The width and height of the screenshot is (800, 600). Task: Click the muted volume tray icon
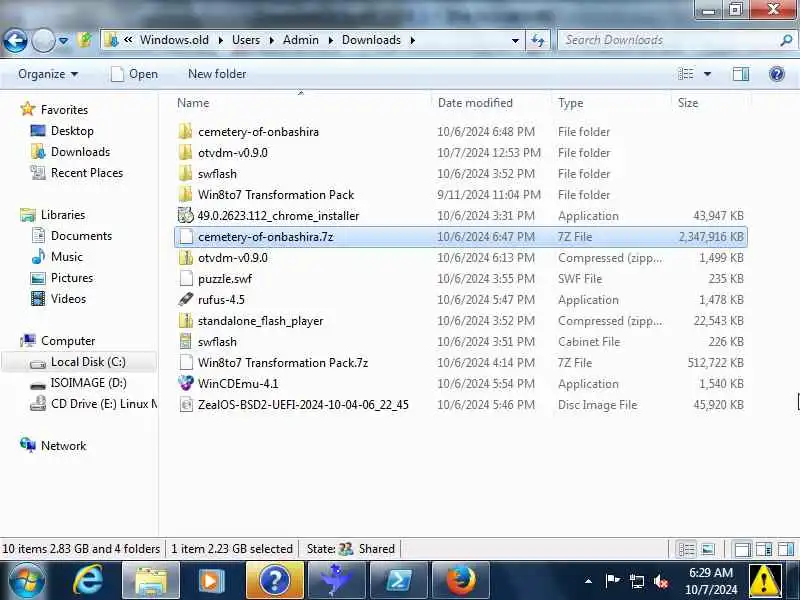[661, 581]
